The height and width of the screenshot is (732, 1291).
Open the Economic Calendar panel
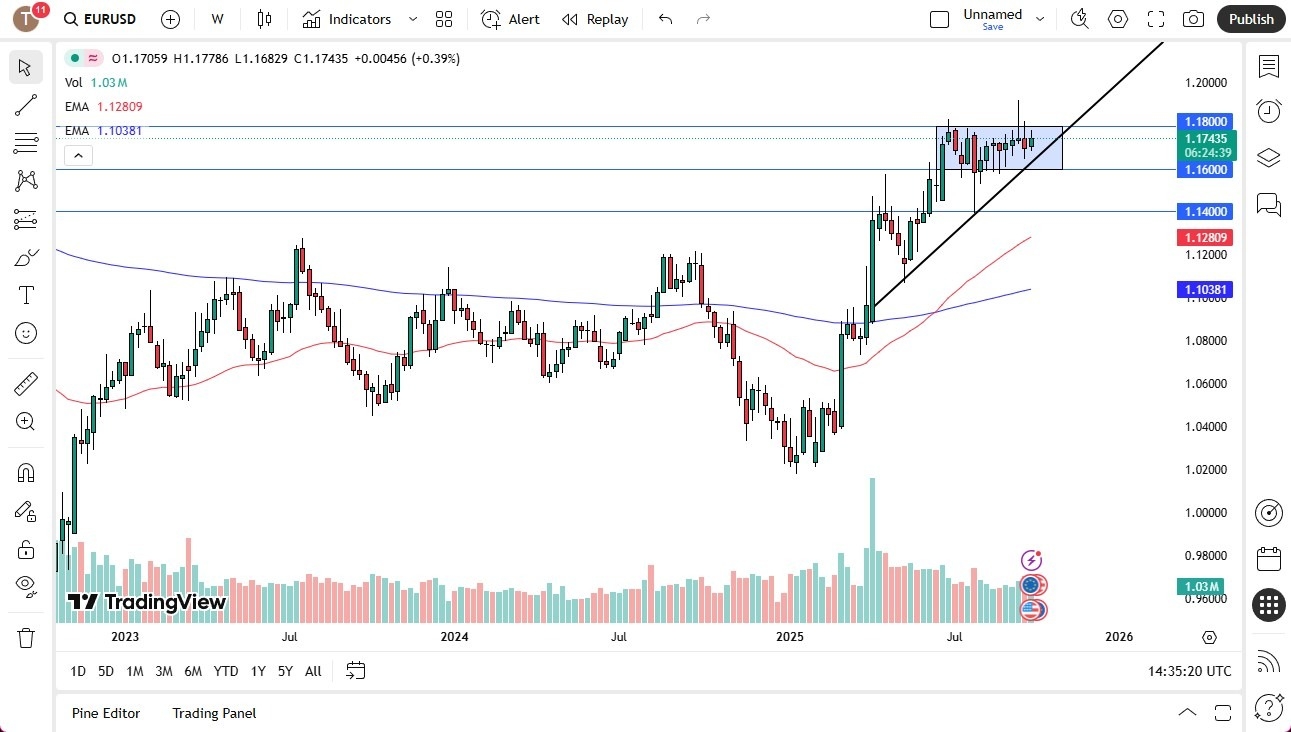pos(1269,560)
